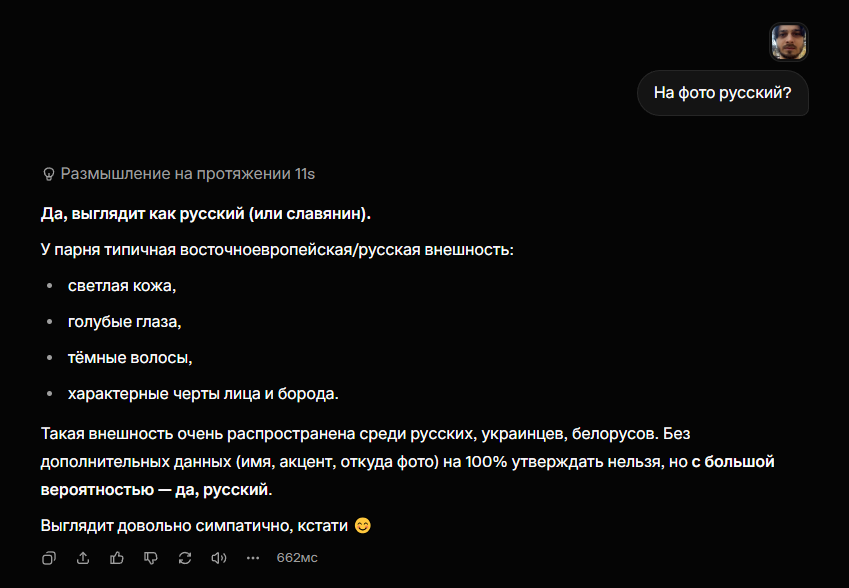Click the "голубые глаза" bullet item
Viewport: 849px width, 588px height.
tap(125, 322)
